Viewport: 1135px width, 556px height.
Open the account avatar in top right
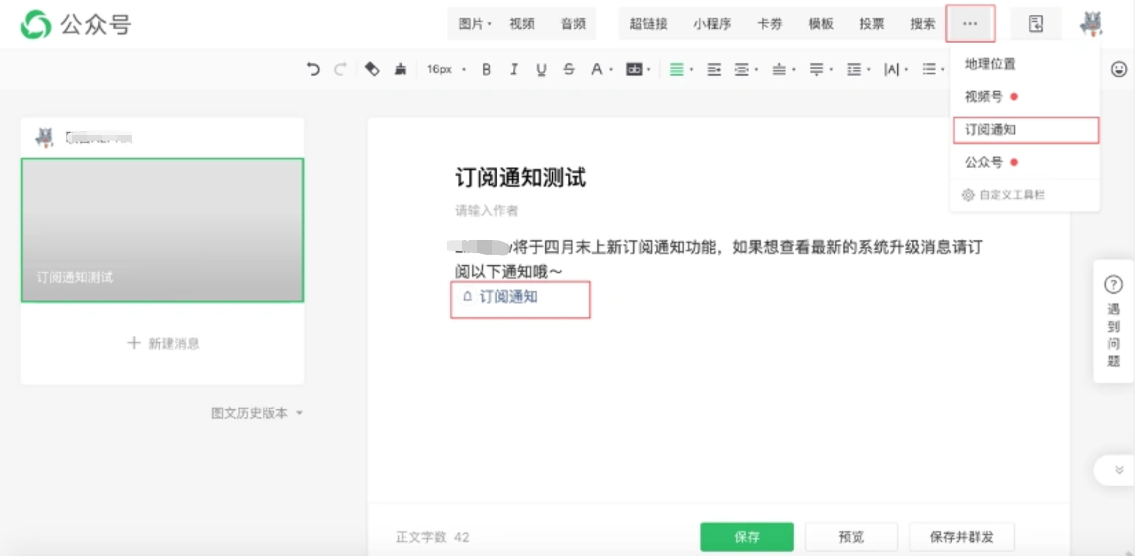[x=1091, y=24]
